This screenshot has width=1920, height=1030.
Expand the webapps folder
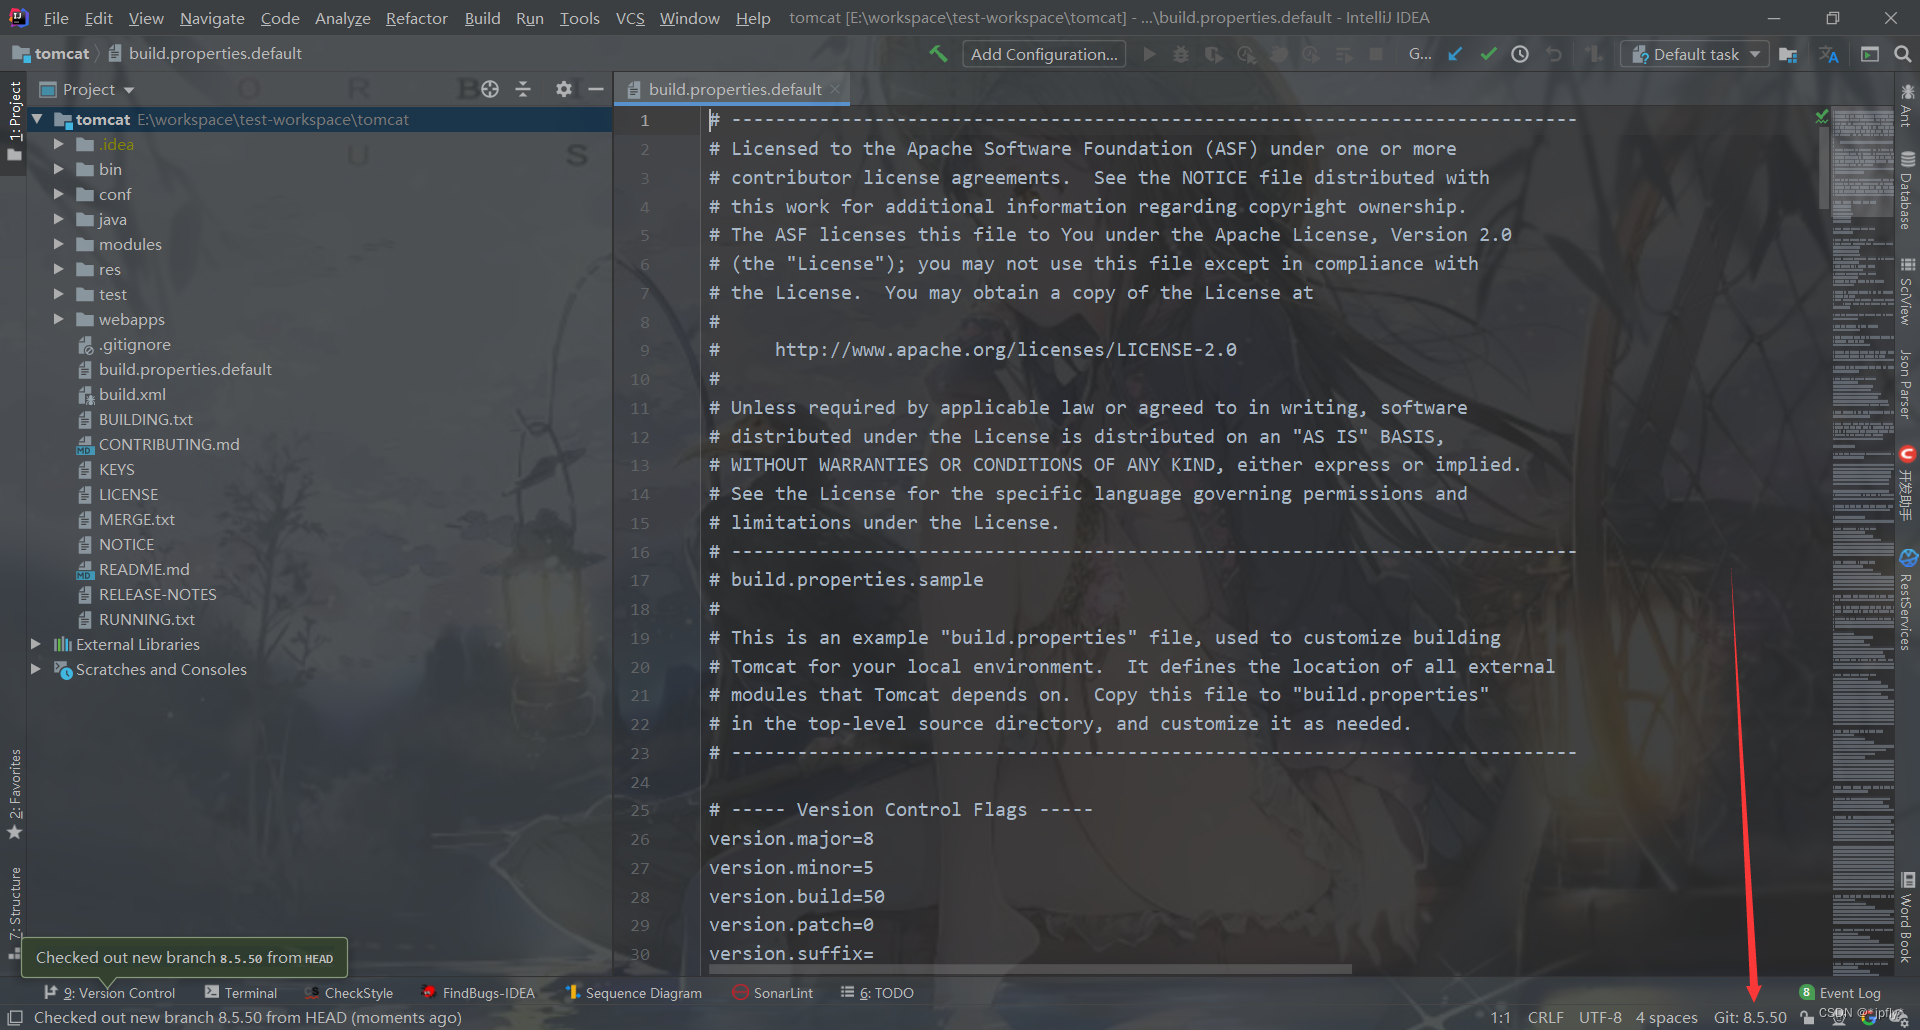58,319
